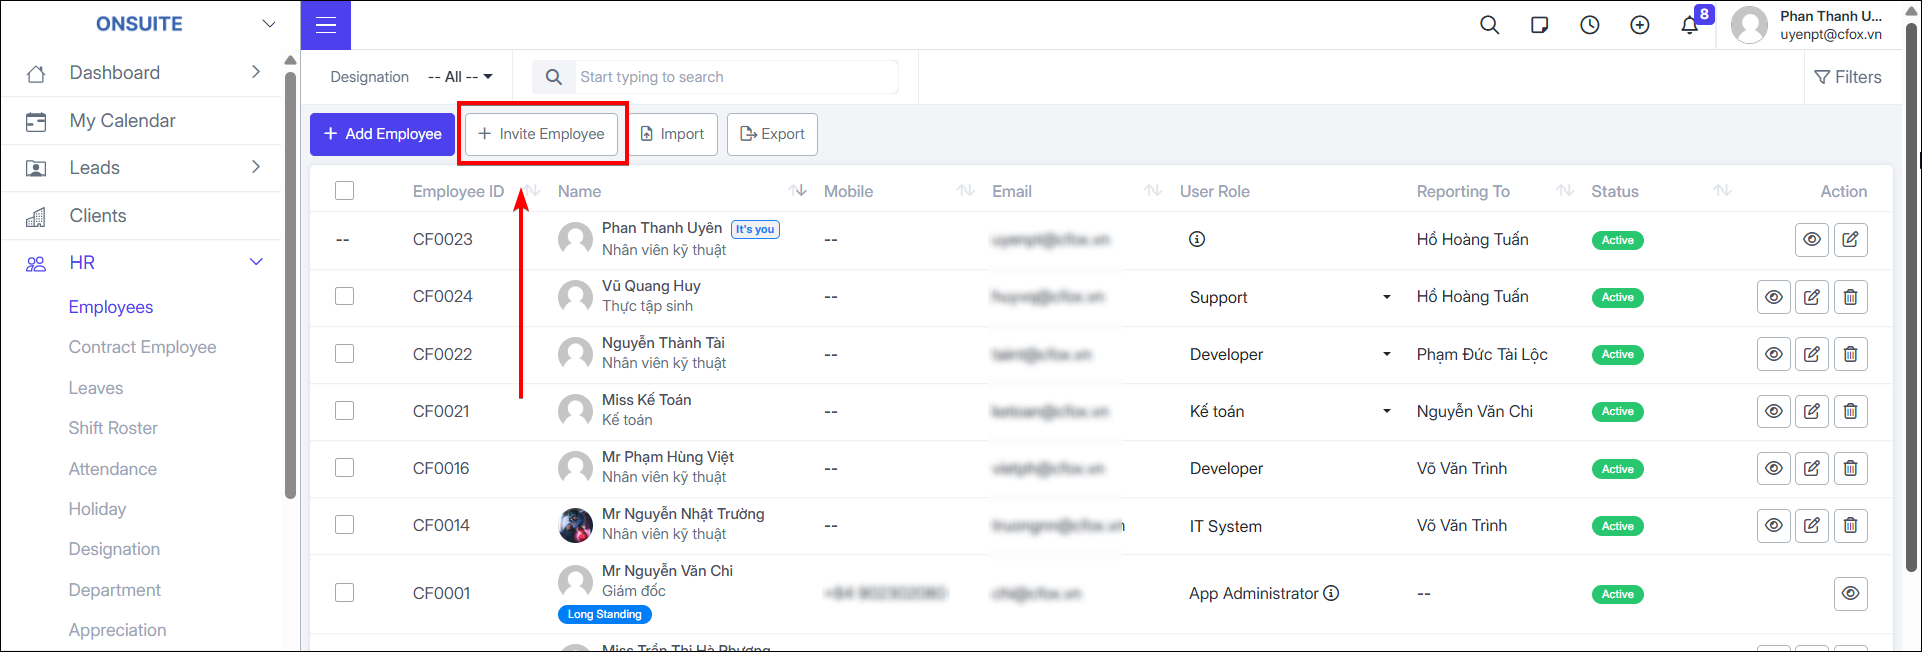1922x652 pixels.
Task: Expand the Leads menu chevron
Action: [256, 167]
